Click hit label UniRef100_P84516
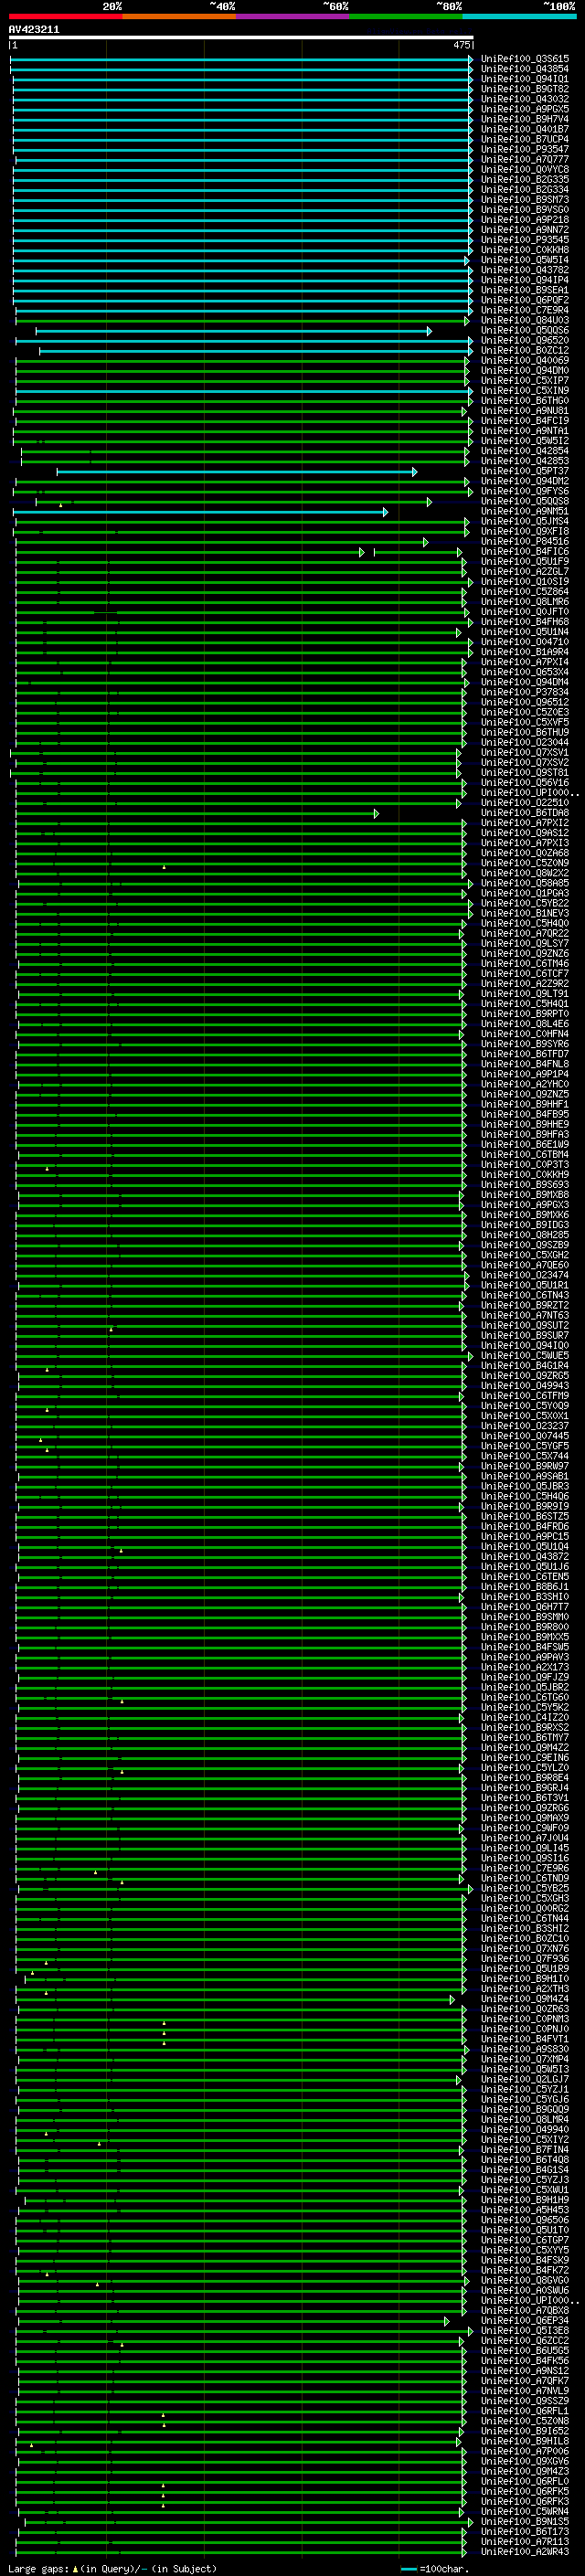Viewport: 585px width, 2576px height. click(525, 542)
